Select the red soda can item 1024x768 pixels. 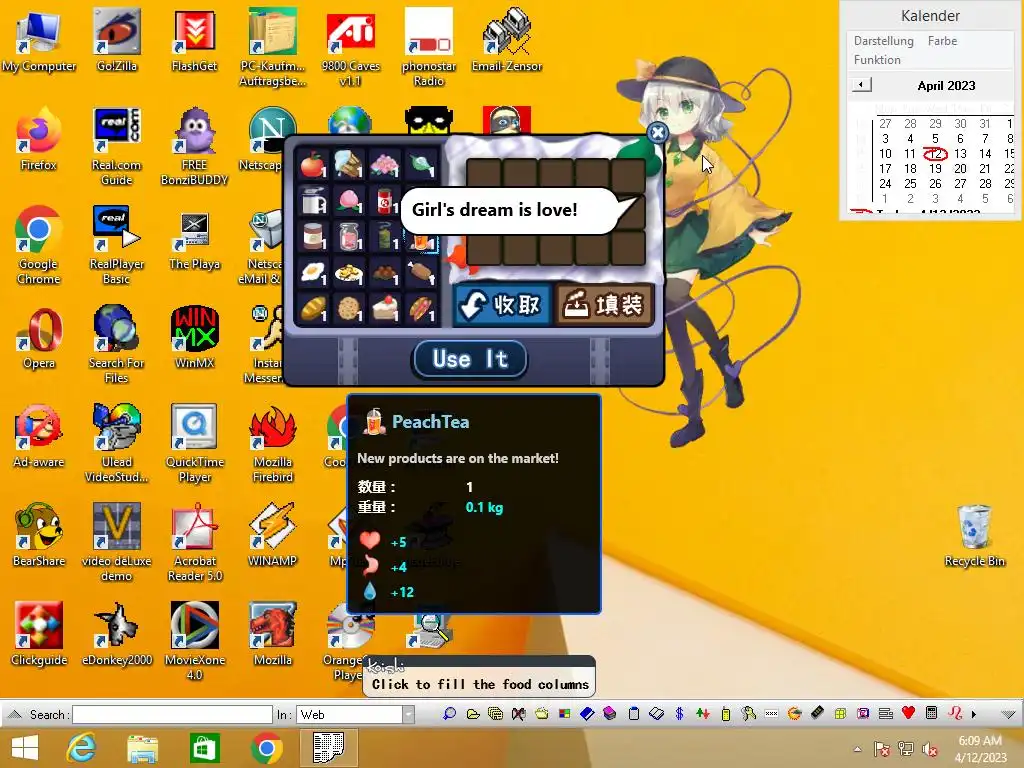pyautogui.click(x=385, y=200)
